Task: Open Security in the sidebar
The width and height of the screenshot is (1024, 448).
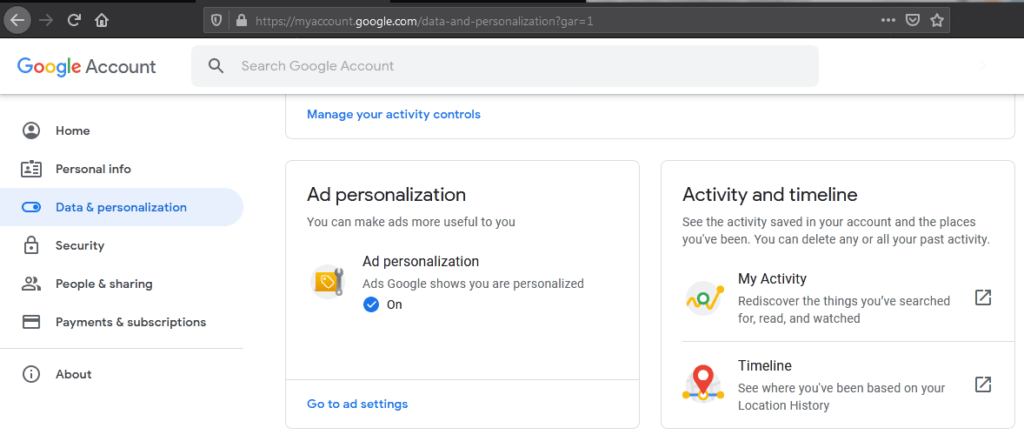Action: coord(80,245)
